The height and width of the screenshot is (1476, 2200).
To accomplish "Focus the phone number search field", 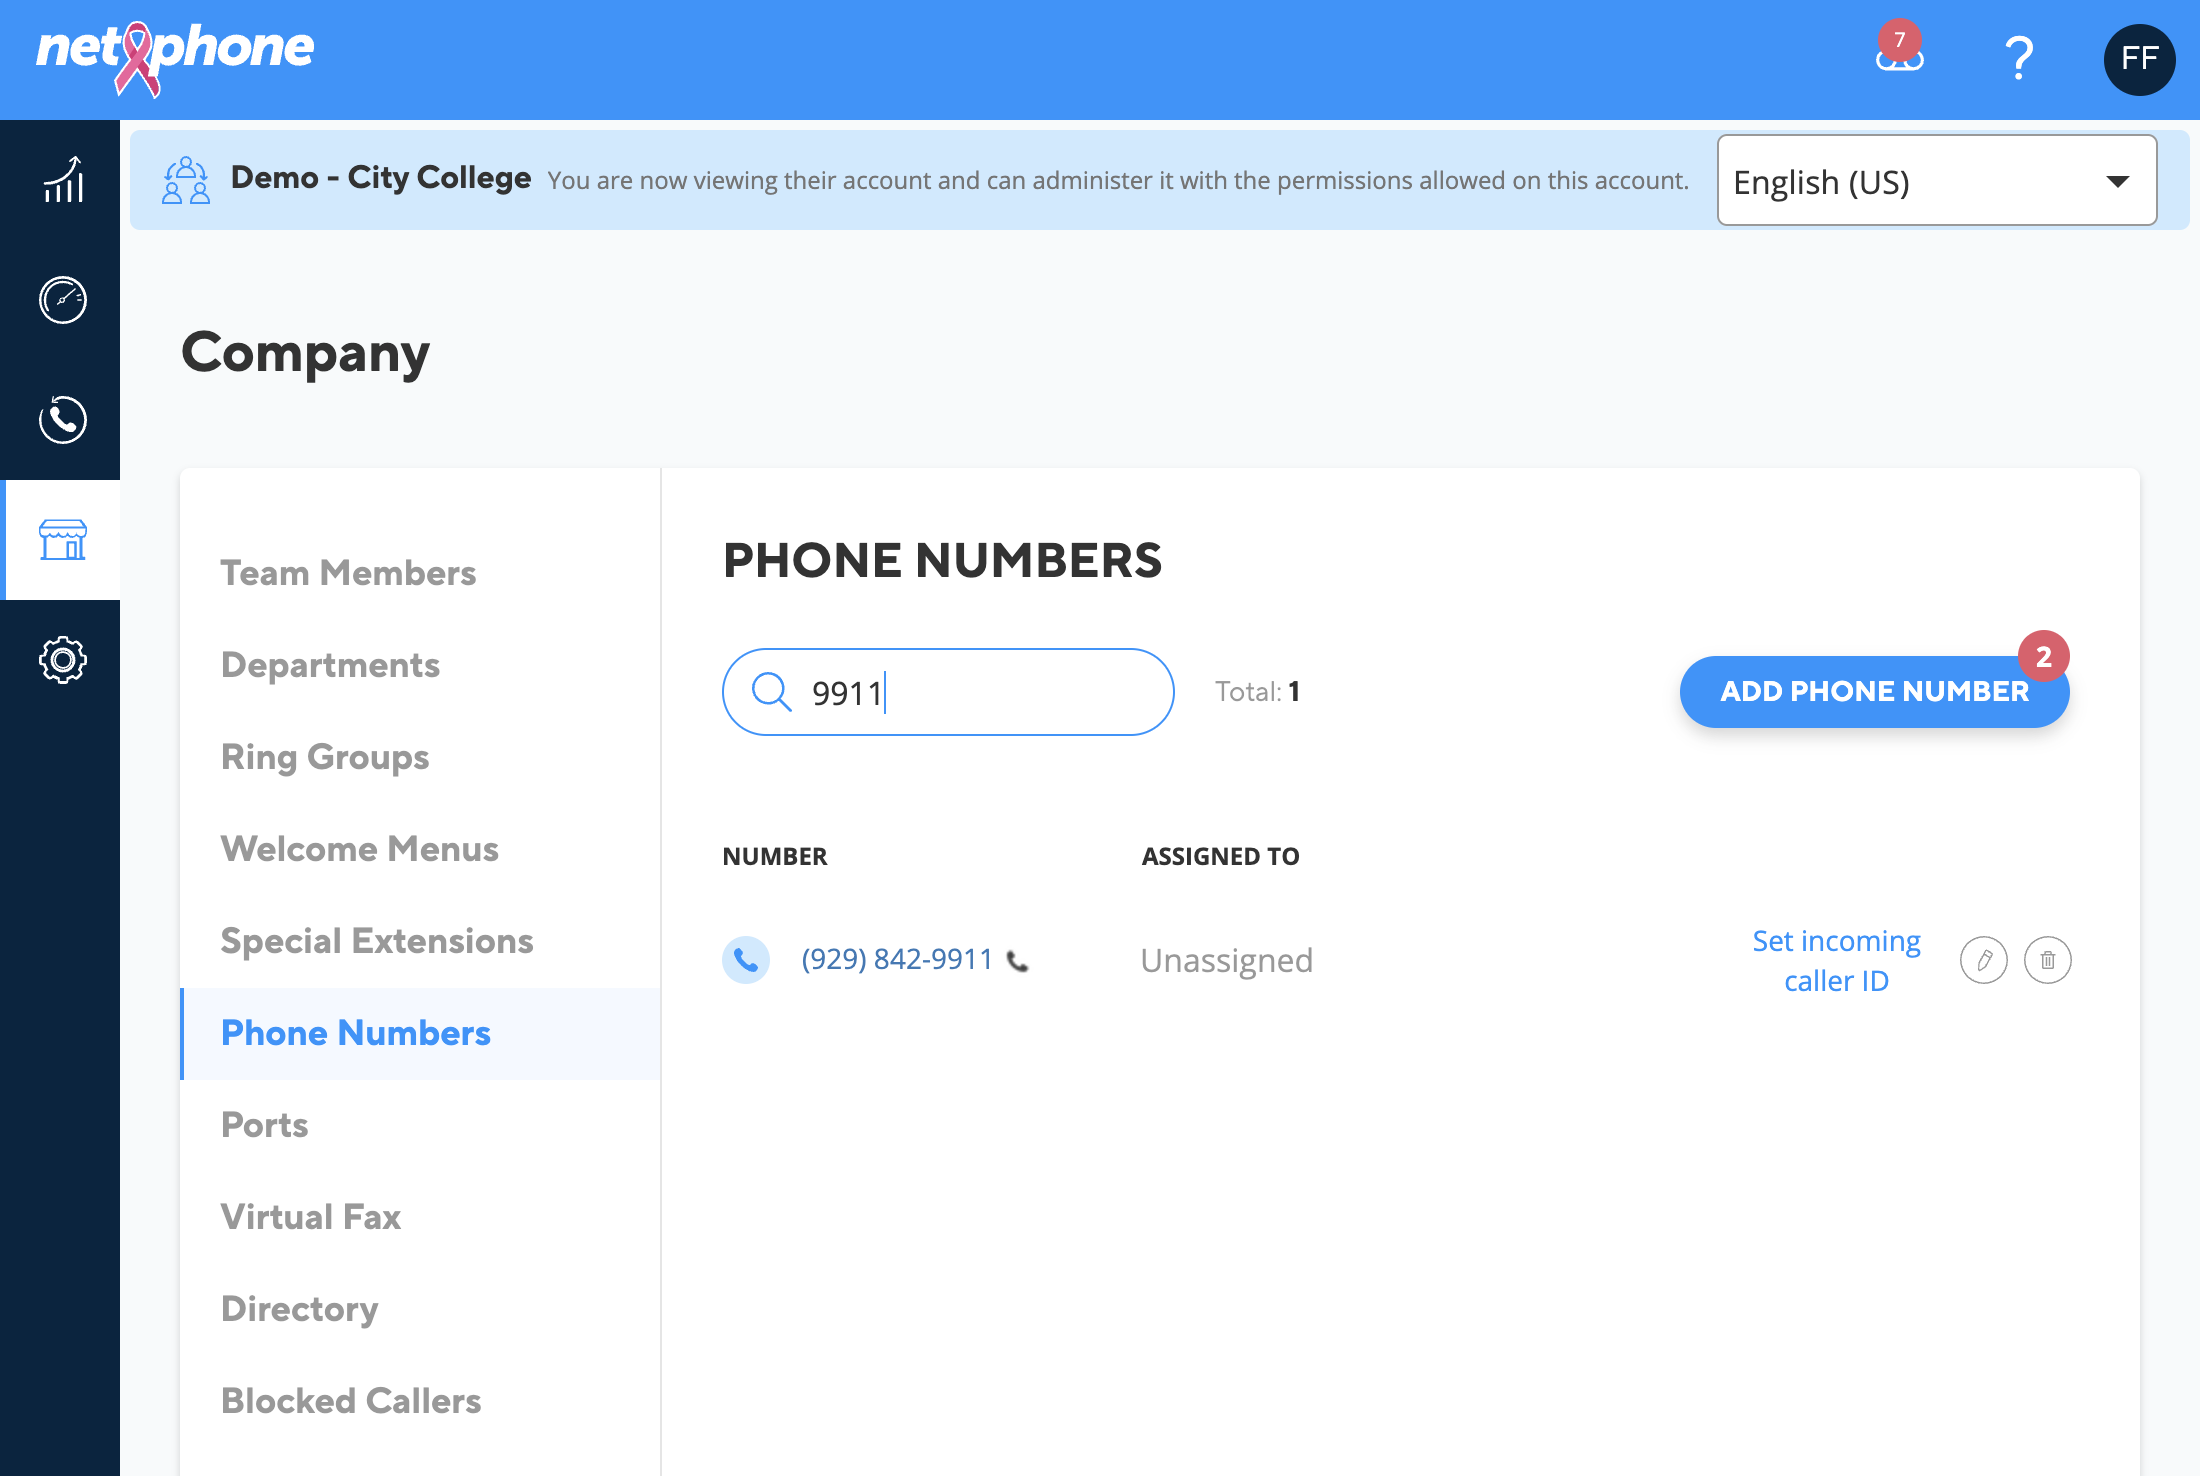I will [948, 692].
